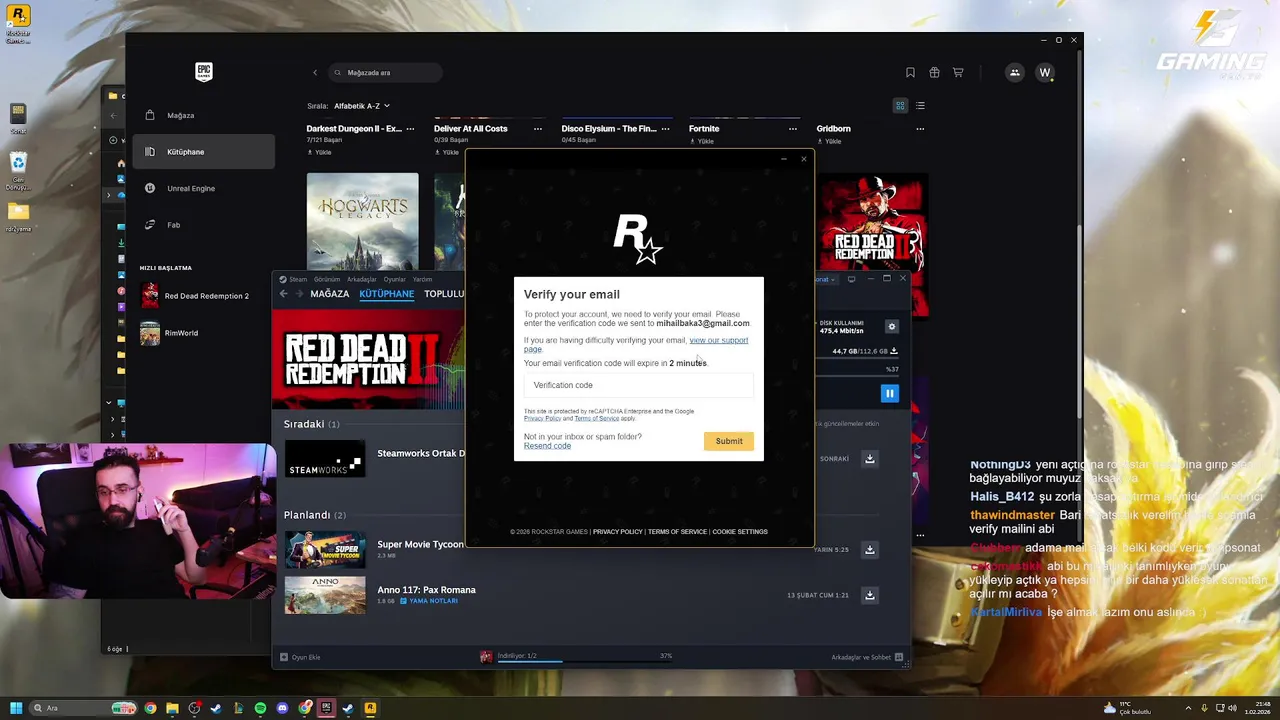Viewport: 1280px width, 720px height.
Task: Open the Epic shopping cart icon
Action: pyautogui.click(x=958, y=73)
